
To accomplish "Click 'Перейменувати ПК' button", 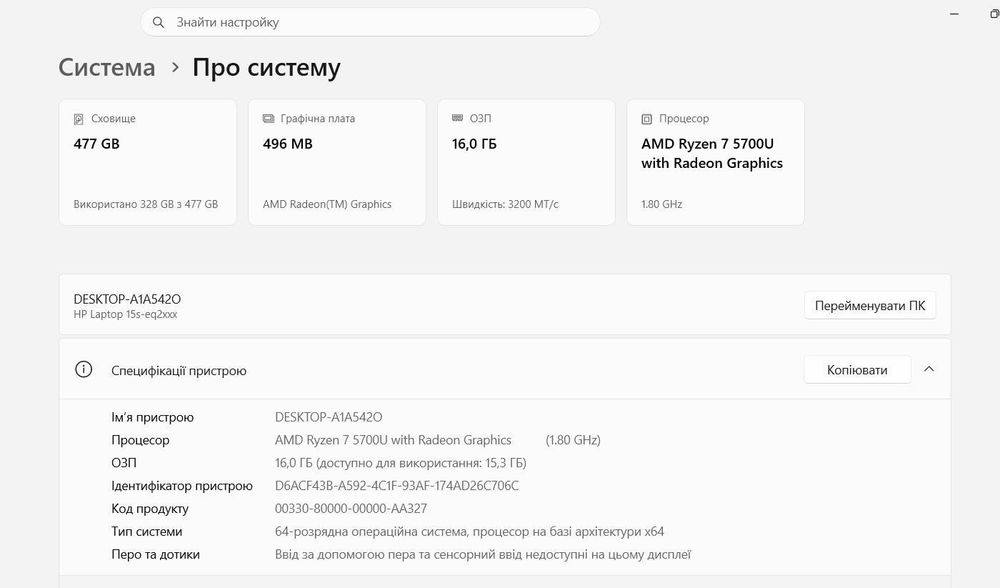I will pos(870,305).
